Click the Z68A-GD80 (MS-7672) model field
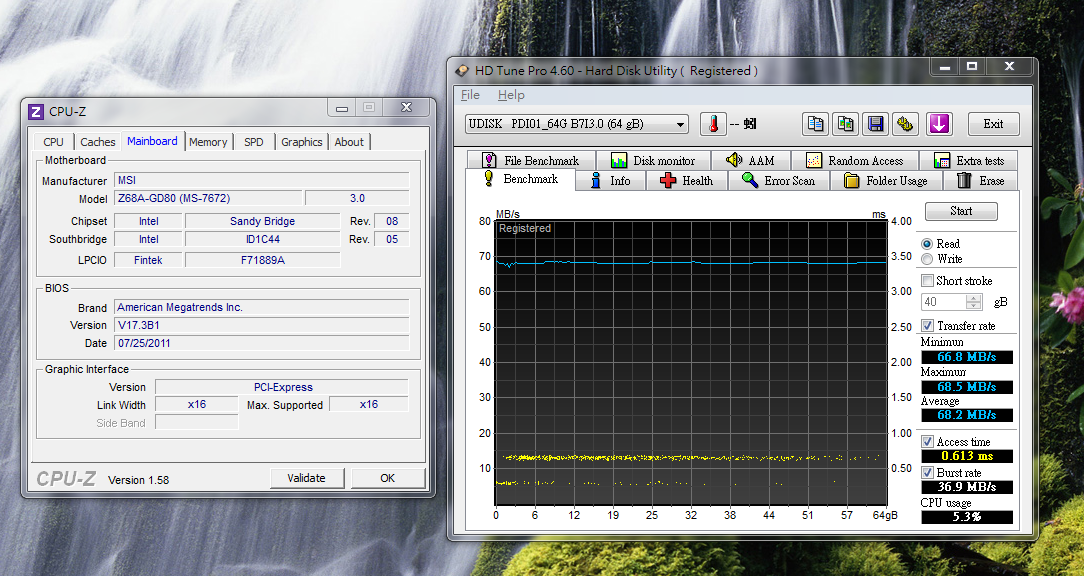Screen dimensions: 1084x576 point(208,198)
